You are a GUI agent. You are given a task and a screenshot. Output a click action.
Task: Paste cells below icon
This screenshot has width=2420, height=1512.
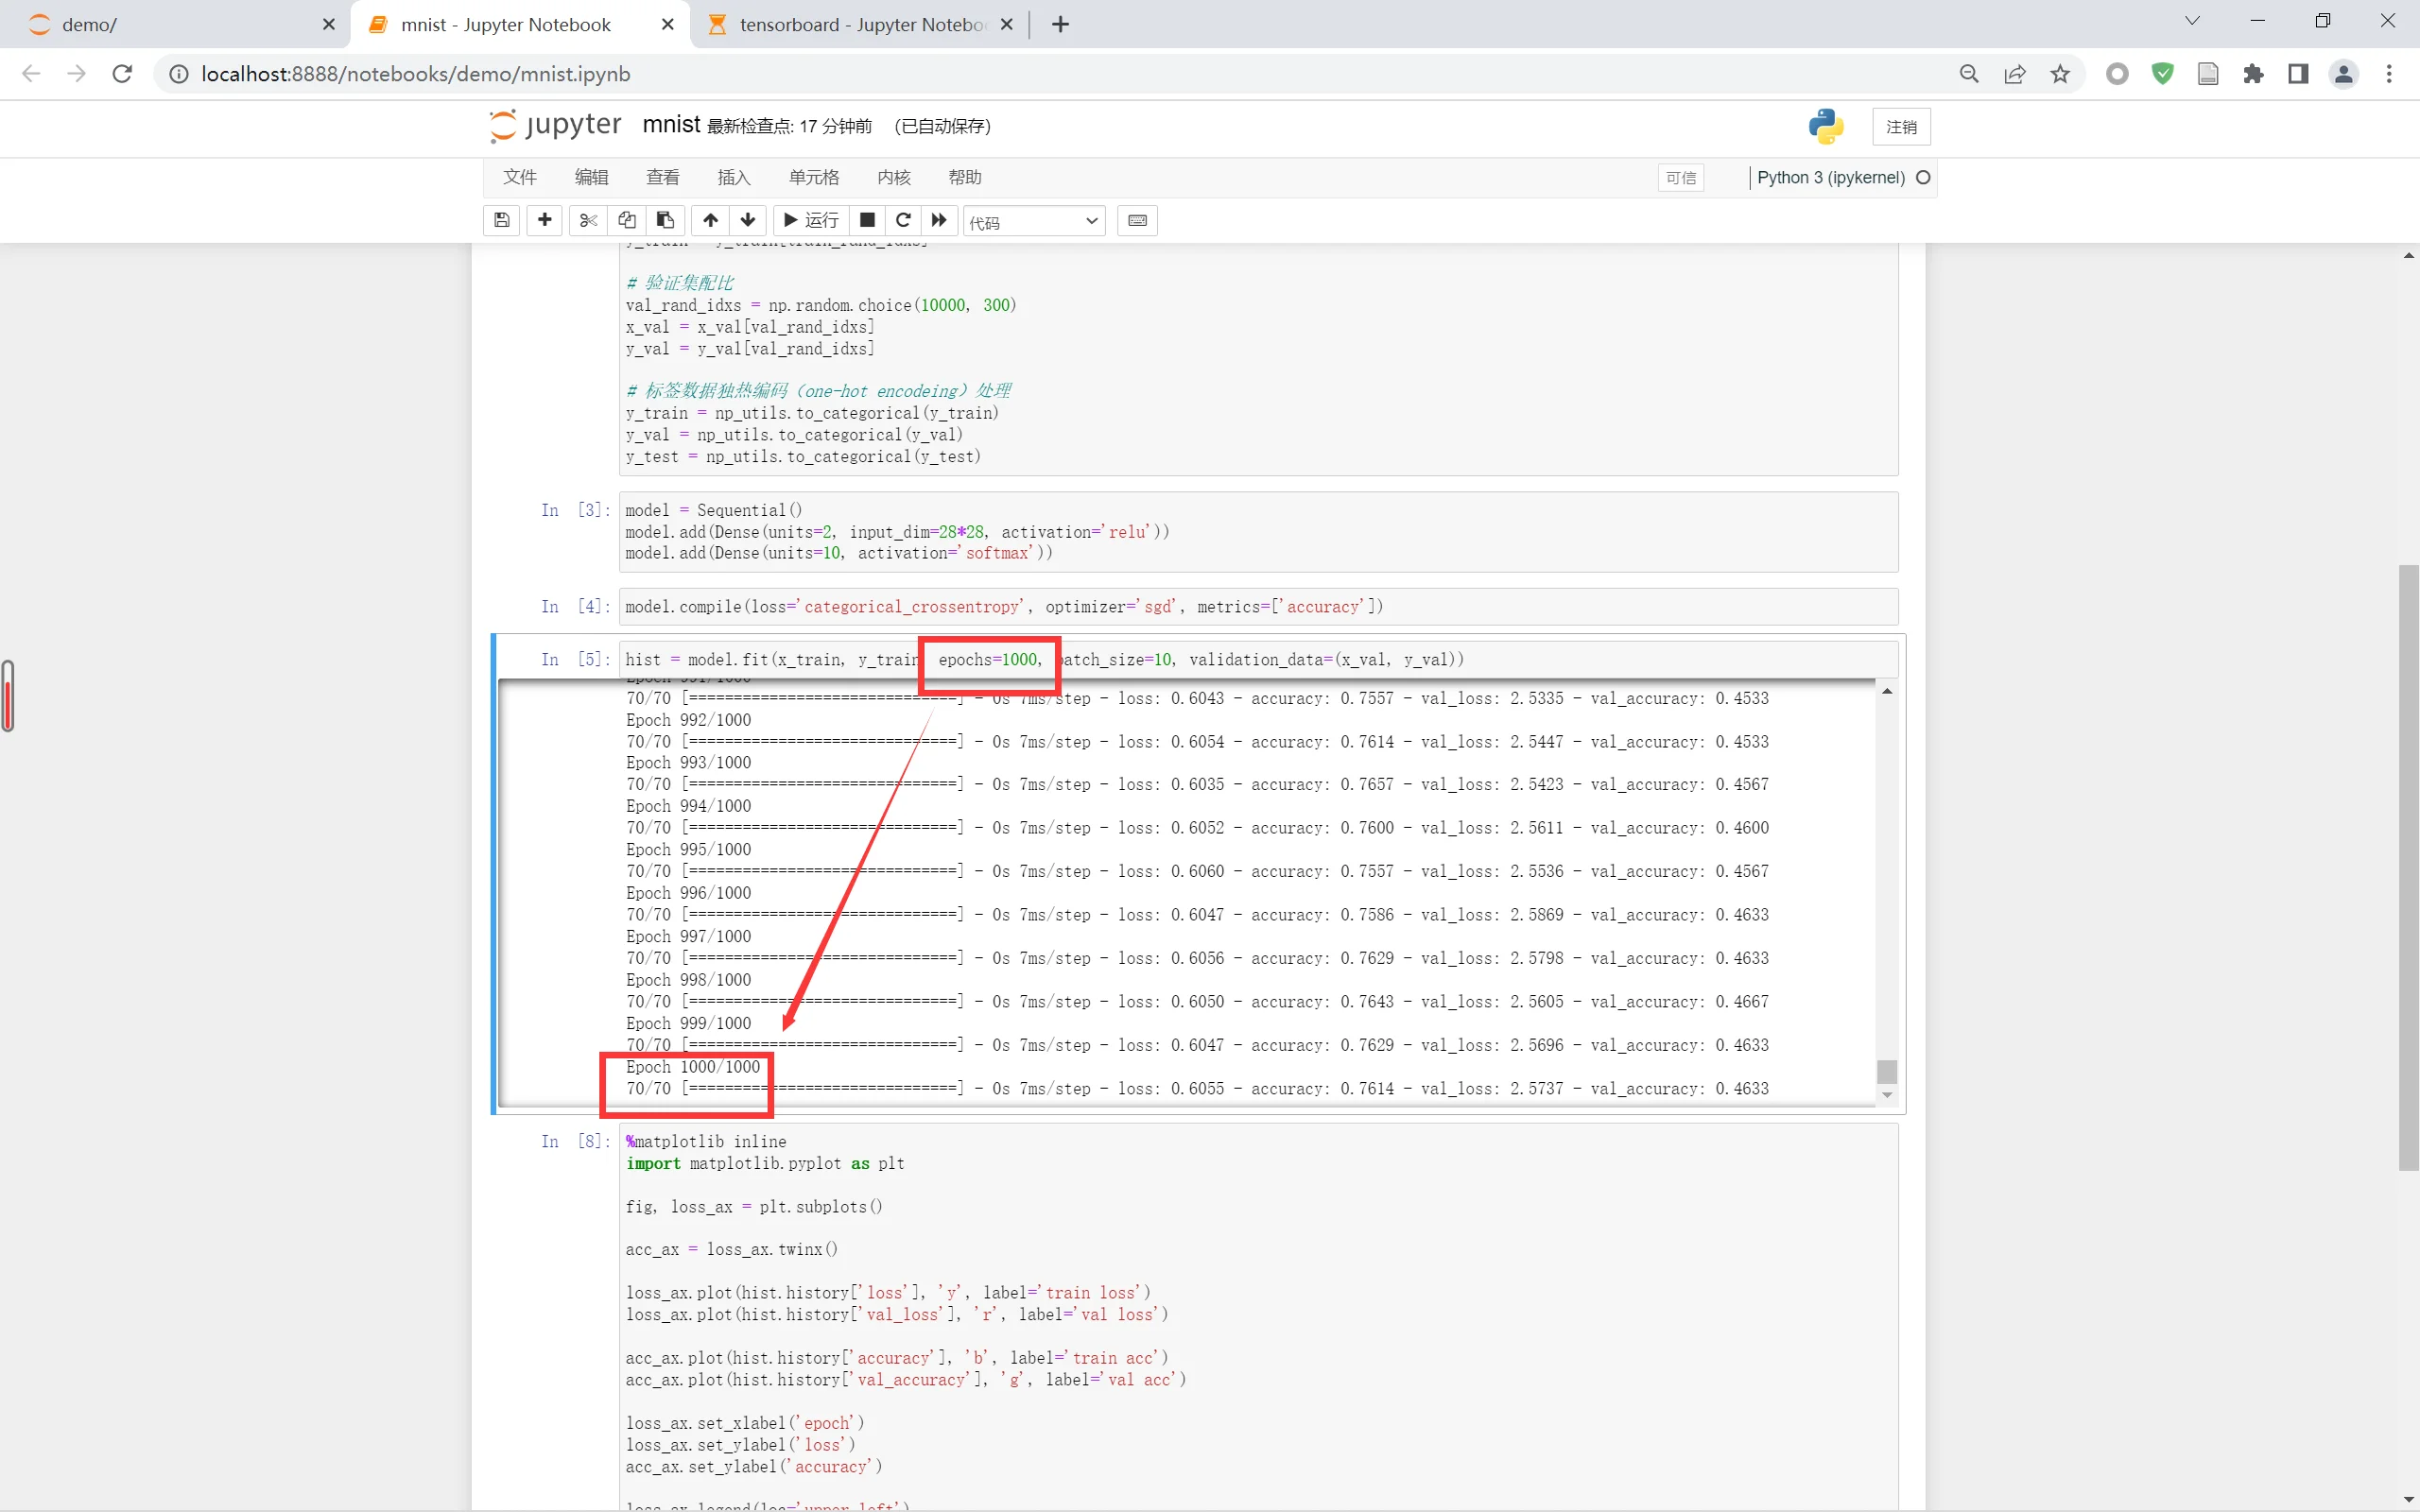tap(665, 220)
